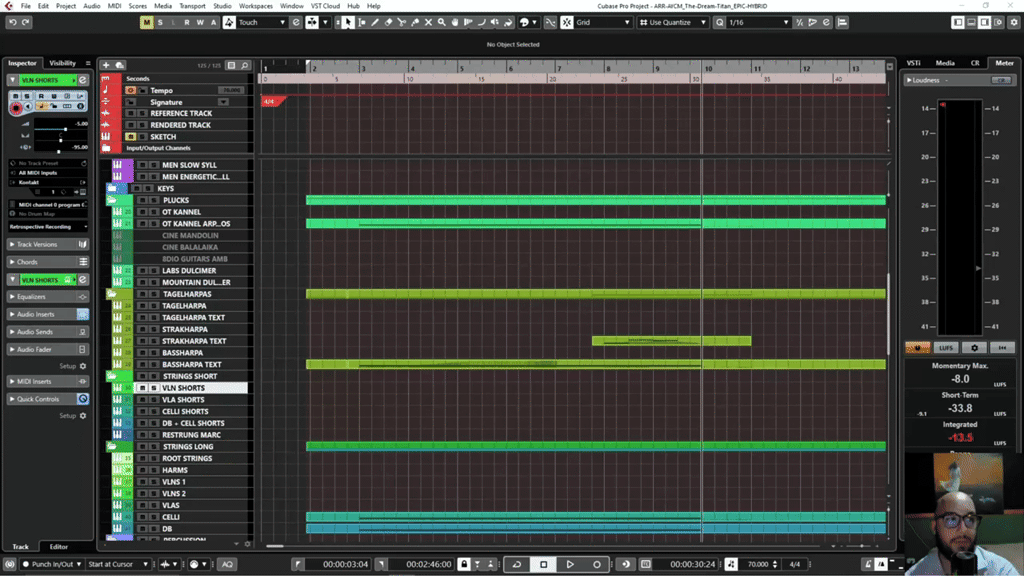This screenshot has width=1024, height=576.
Task: Select the Zoom magnifier tool
Action: [x=441, y=22]
